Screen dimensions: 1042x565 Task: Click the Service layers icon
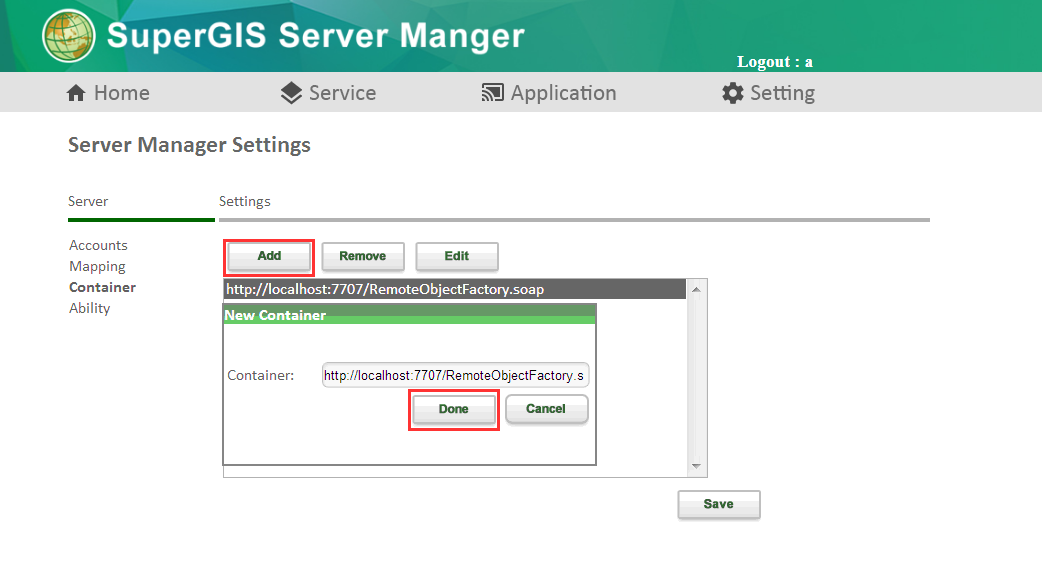[291, 93]
